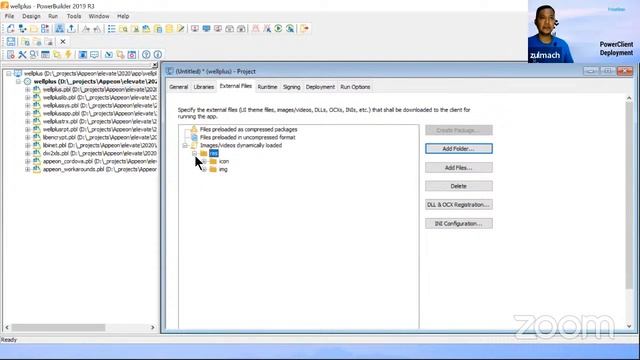
Task: Click the black X Close icon in toolbar
Action: [63, 42]
